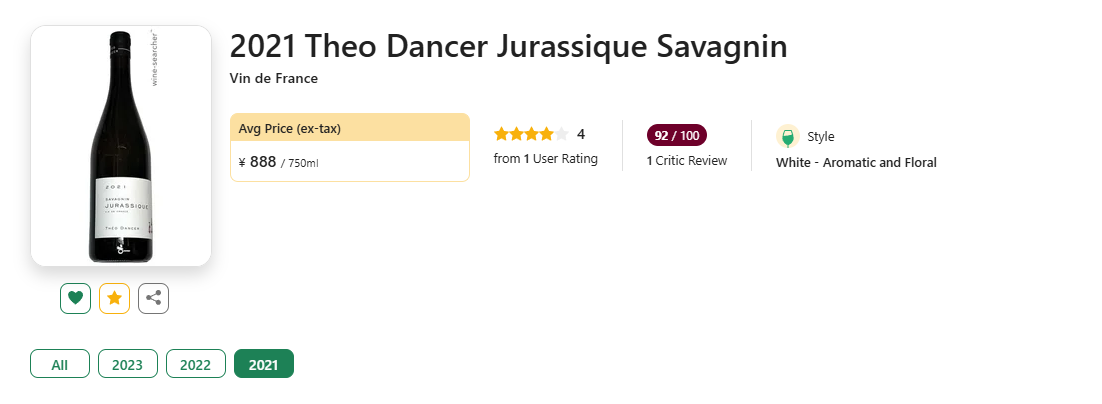This screenshot has height=404, width=1102.
Task: Click the Style label text
Action: coord(820,137)
